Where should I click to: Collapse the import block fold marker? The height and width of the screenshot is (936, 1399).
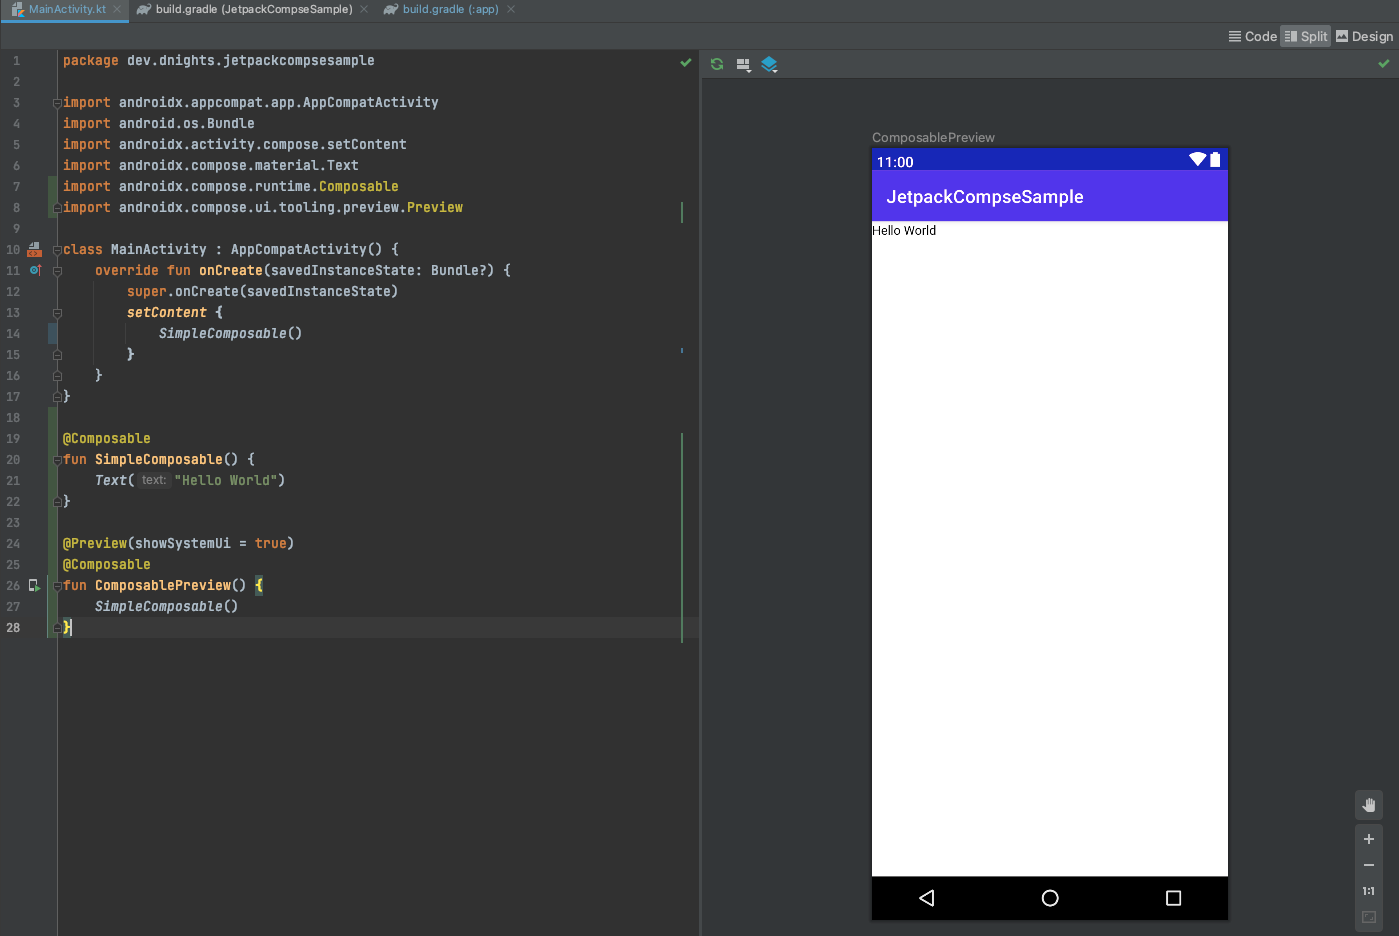[57, 103]
